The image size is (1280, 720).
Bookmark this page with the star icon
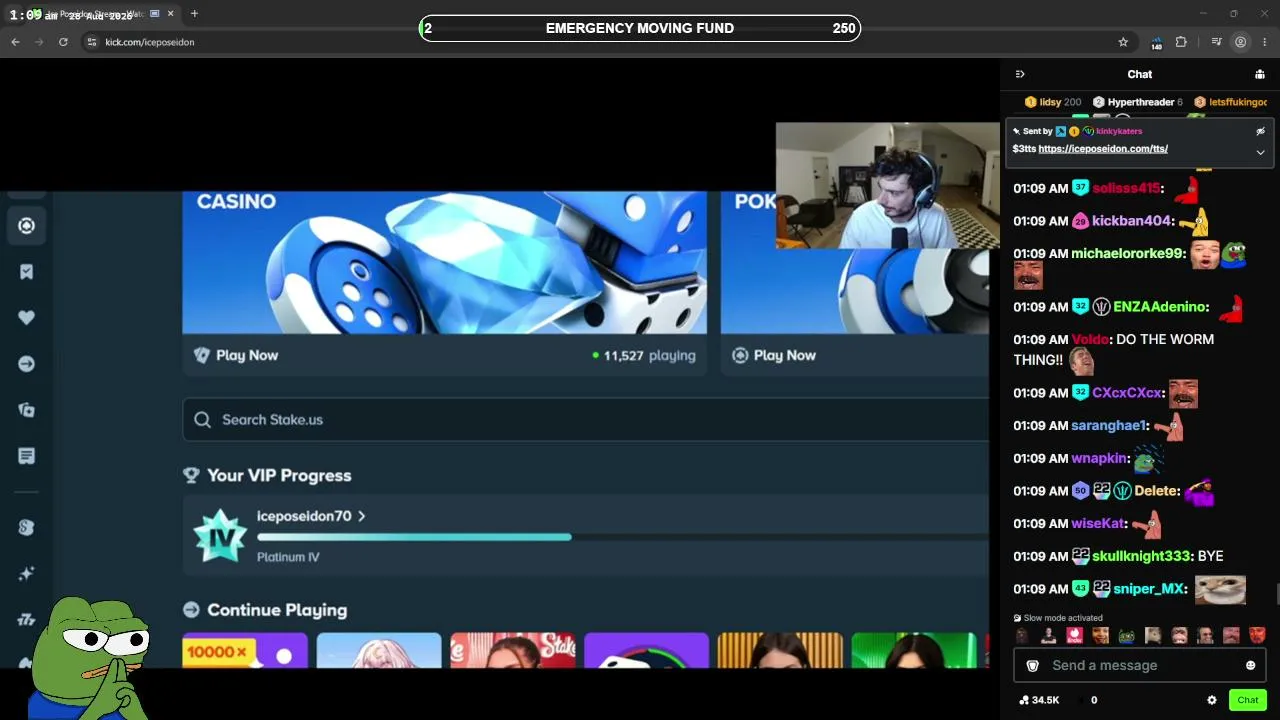pos(1123,42)
